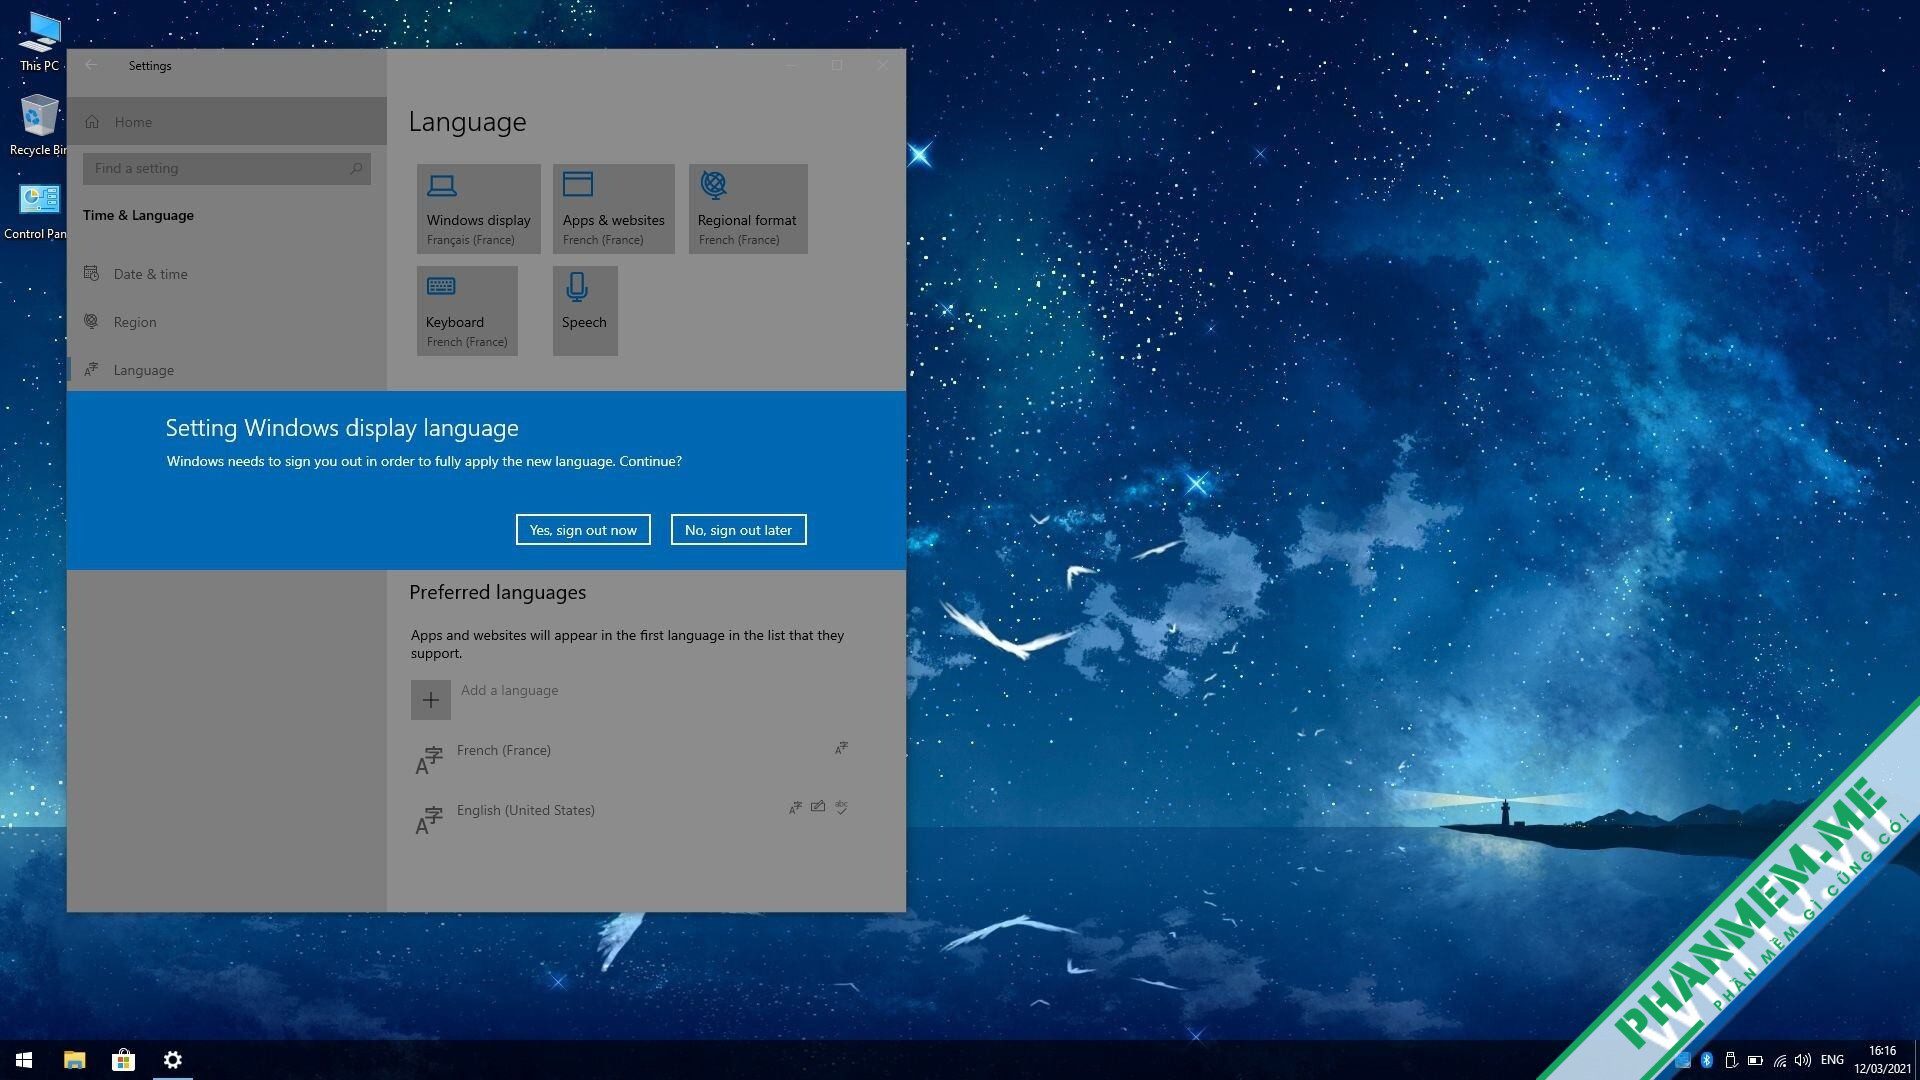Click handwriting icon on English row
This screenshot has height=1080, width=1920.
(818, 807)
